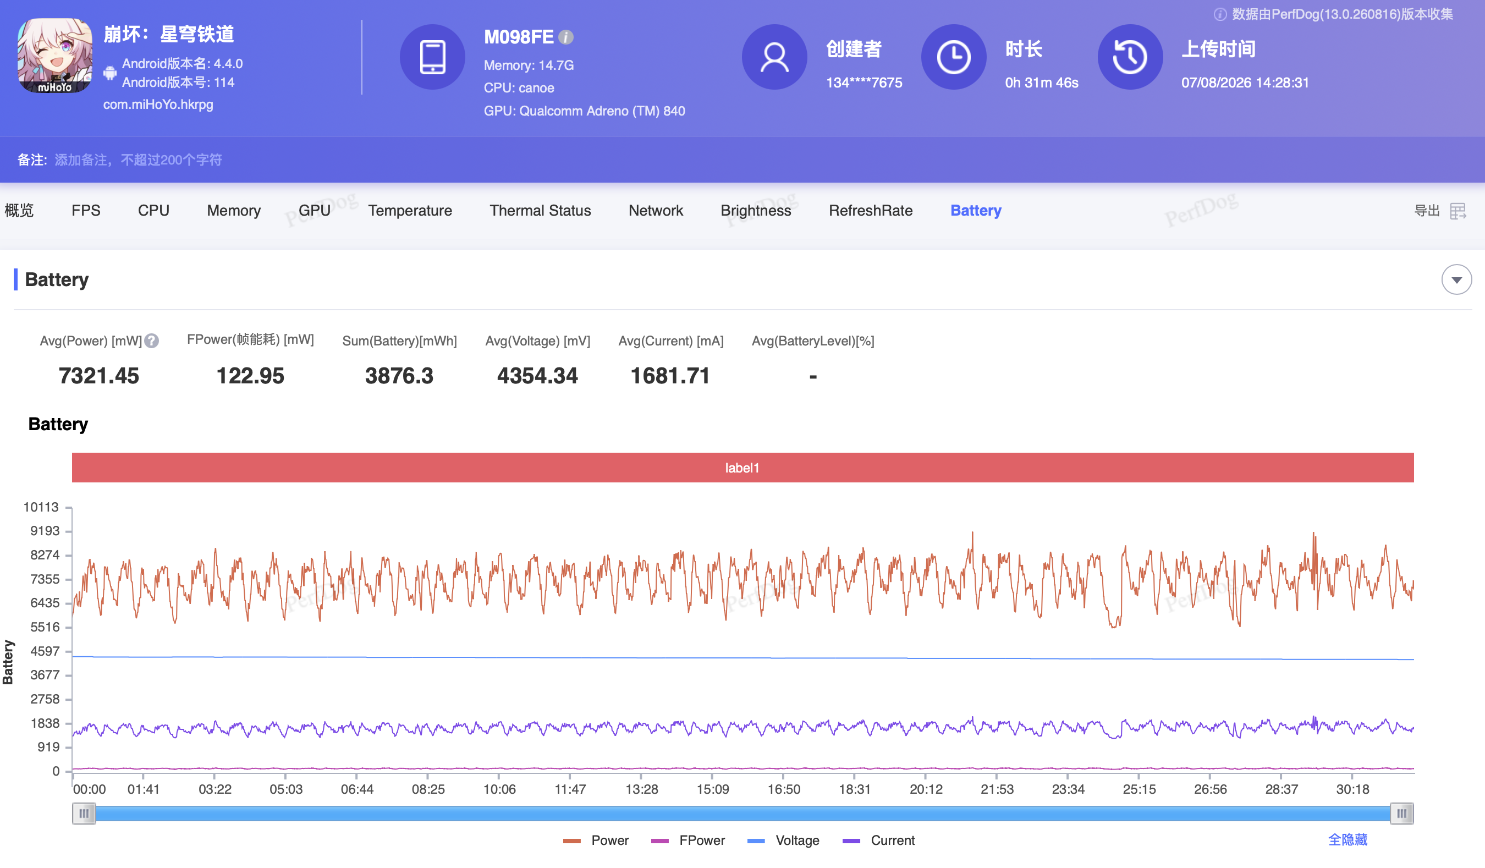
Task: Click the Avg(Power) value 7321.45
Action: pyautogui.click(x=99, y=376)
